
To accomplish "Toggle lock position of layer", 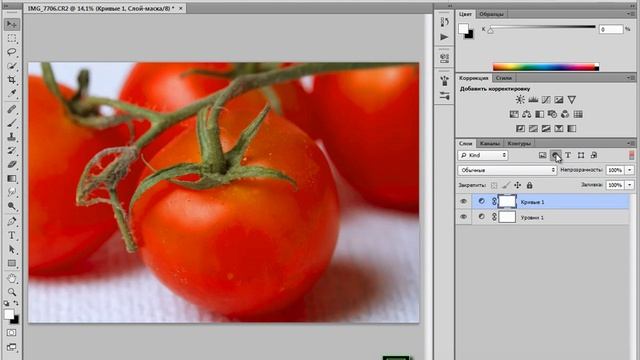I will pos(518,185).
